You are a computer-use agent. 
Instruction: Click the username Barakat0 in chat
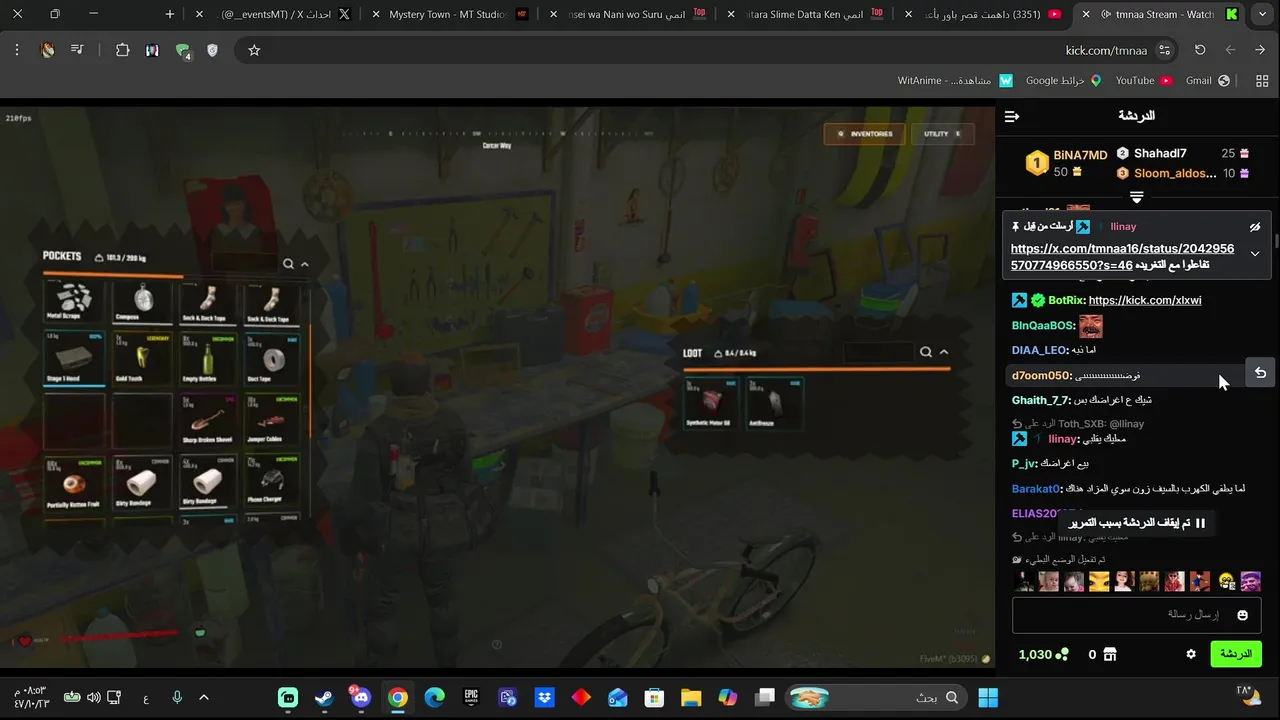click(1035, 489)
